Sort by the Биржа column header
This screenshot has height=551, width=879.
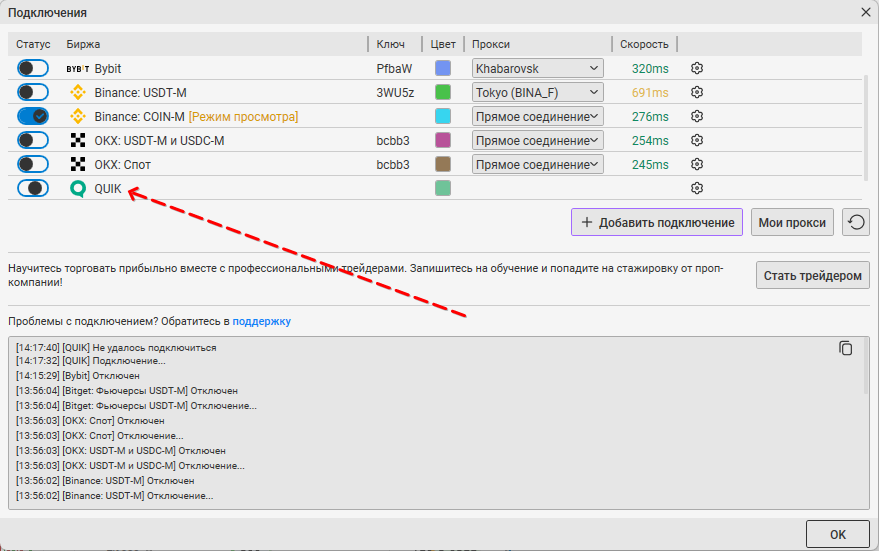(x=84, y=44)
